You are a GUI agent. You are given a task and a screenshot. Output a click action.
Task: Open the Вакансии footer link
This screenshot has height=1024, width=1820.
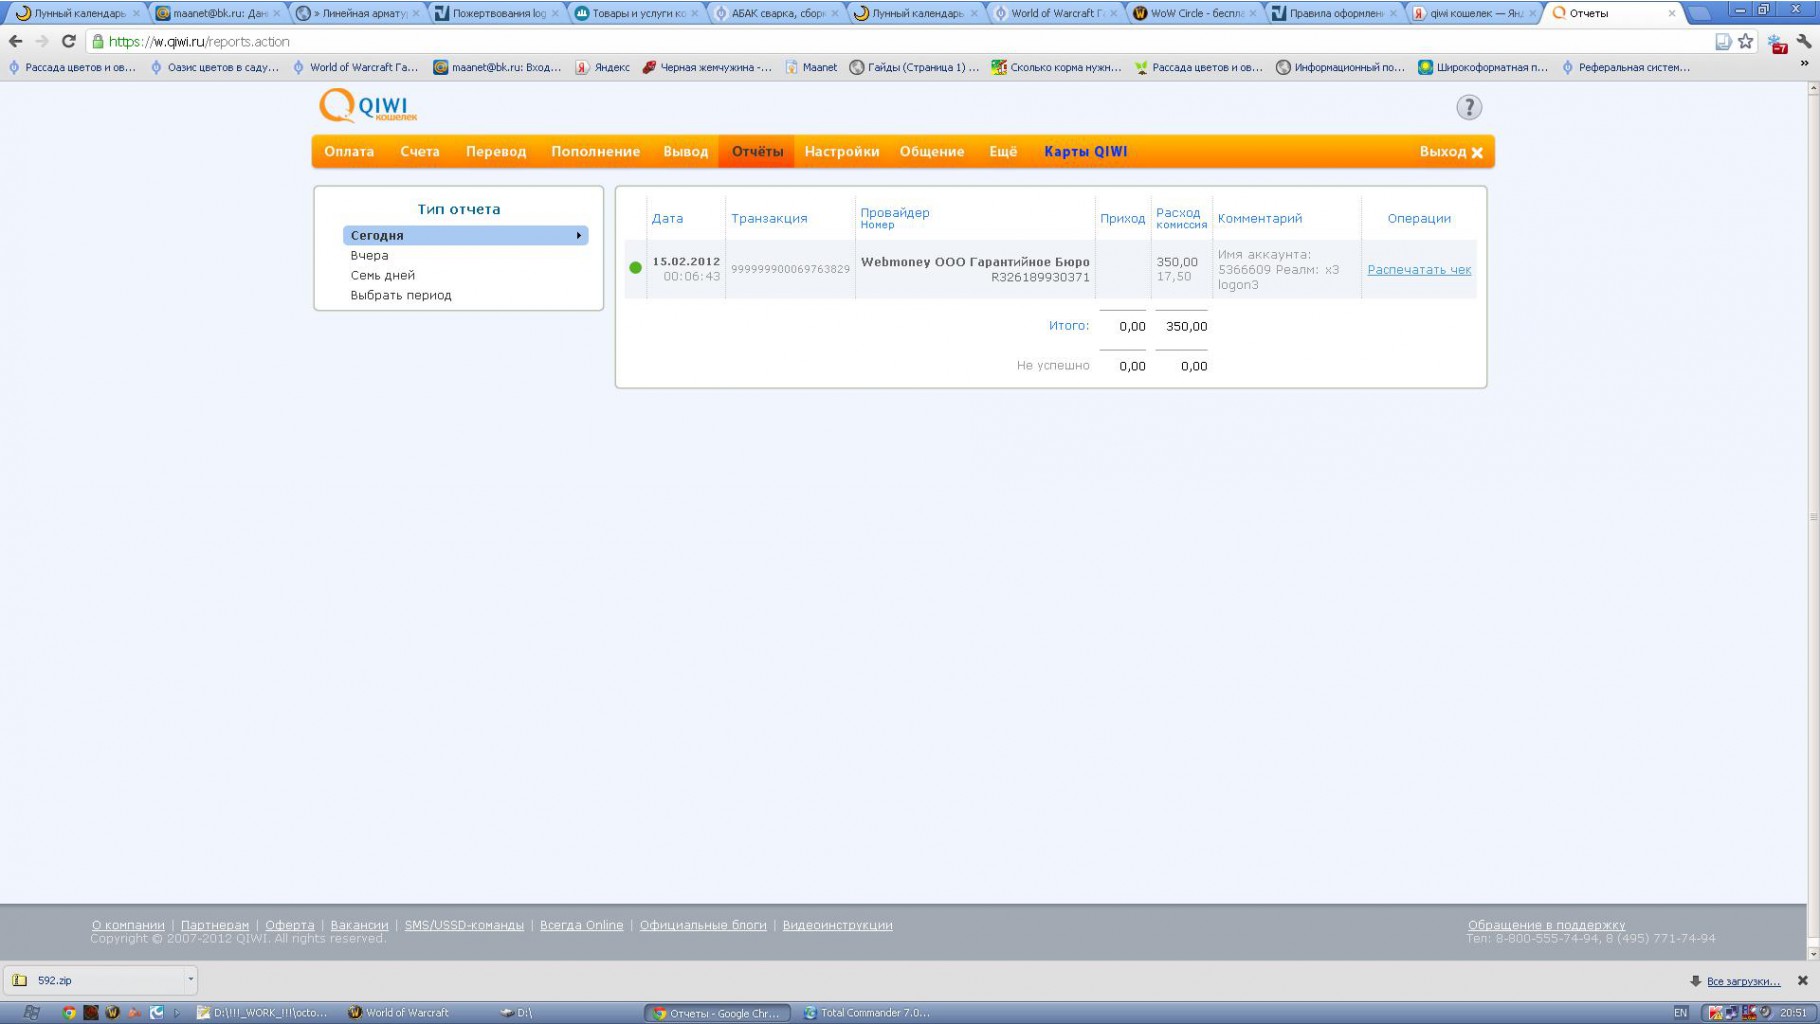359,925
